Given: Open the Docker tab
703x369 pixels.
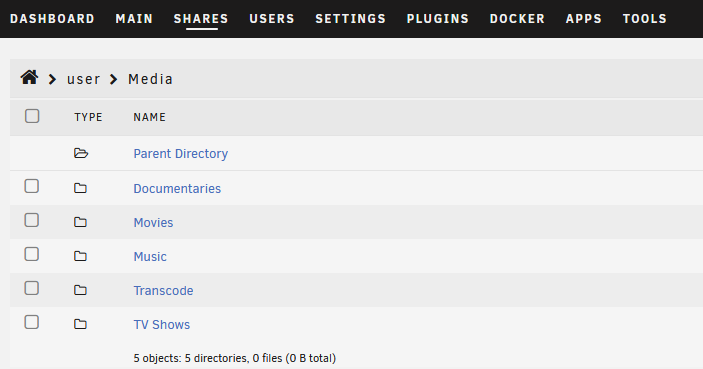Looking at the screenshot, I should pos(517,19).
